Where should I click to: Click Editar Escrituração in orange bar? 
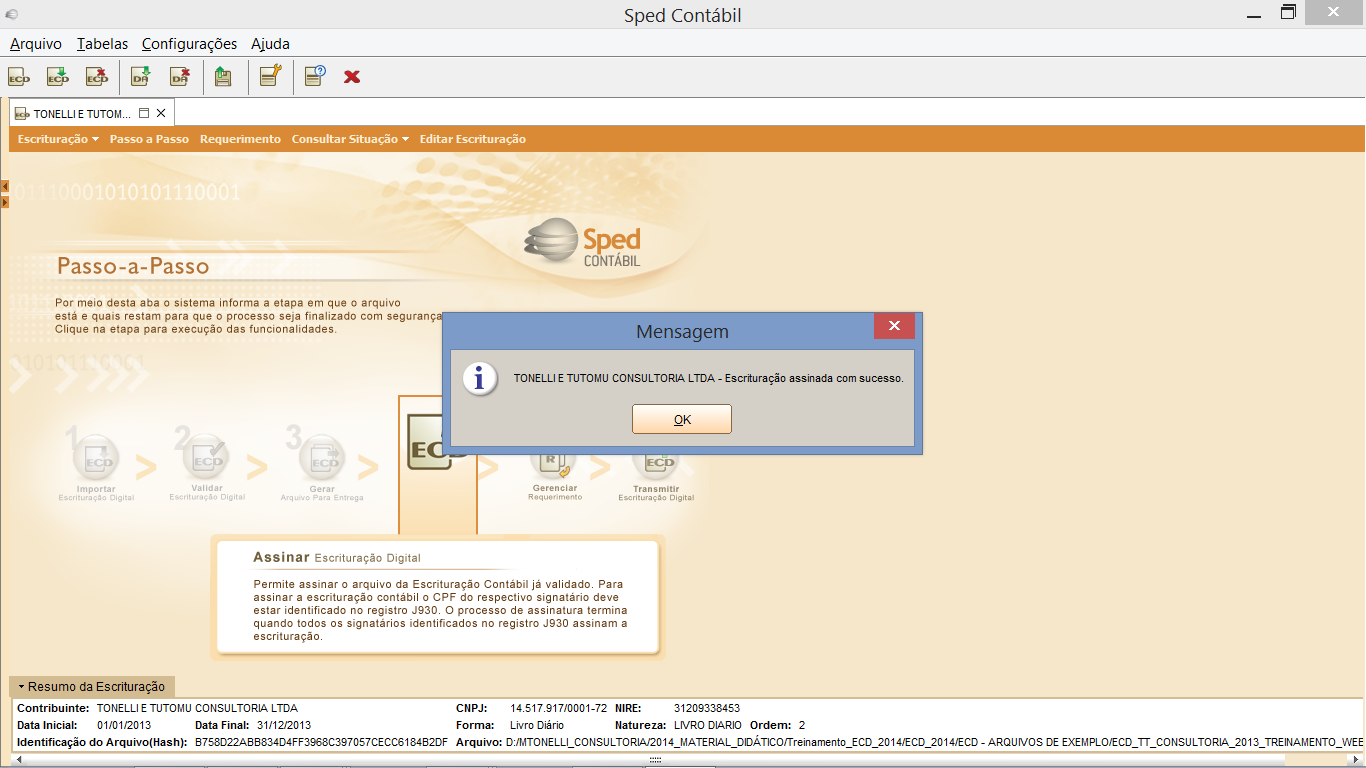tap(472, 139)
